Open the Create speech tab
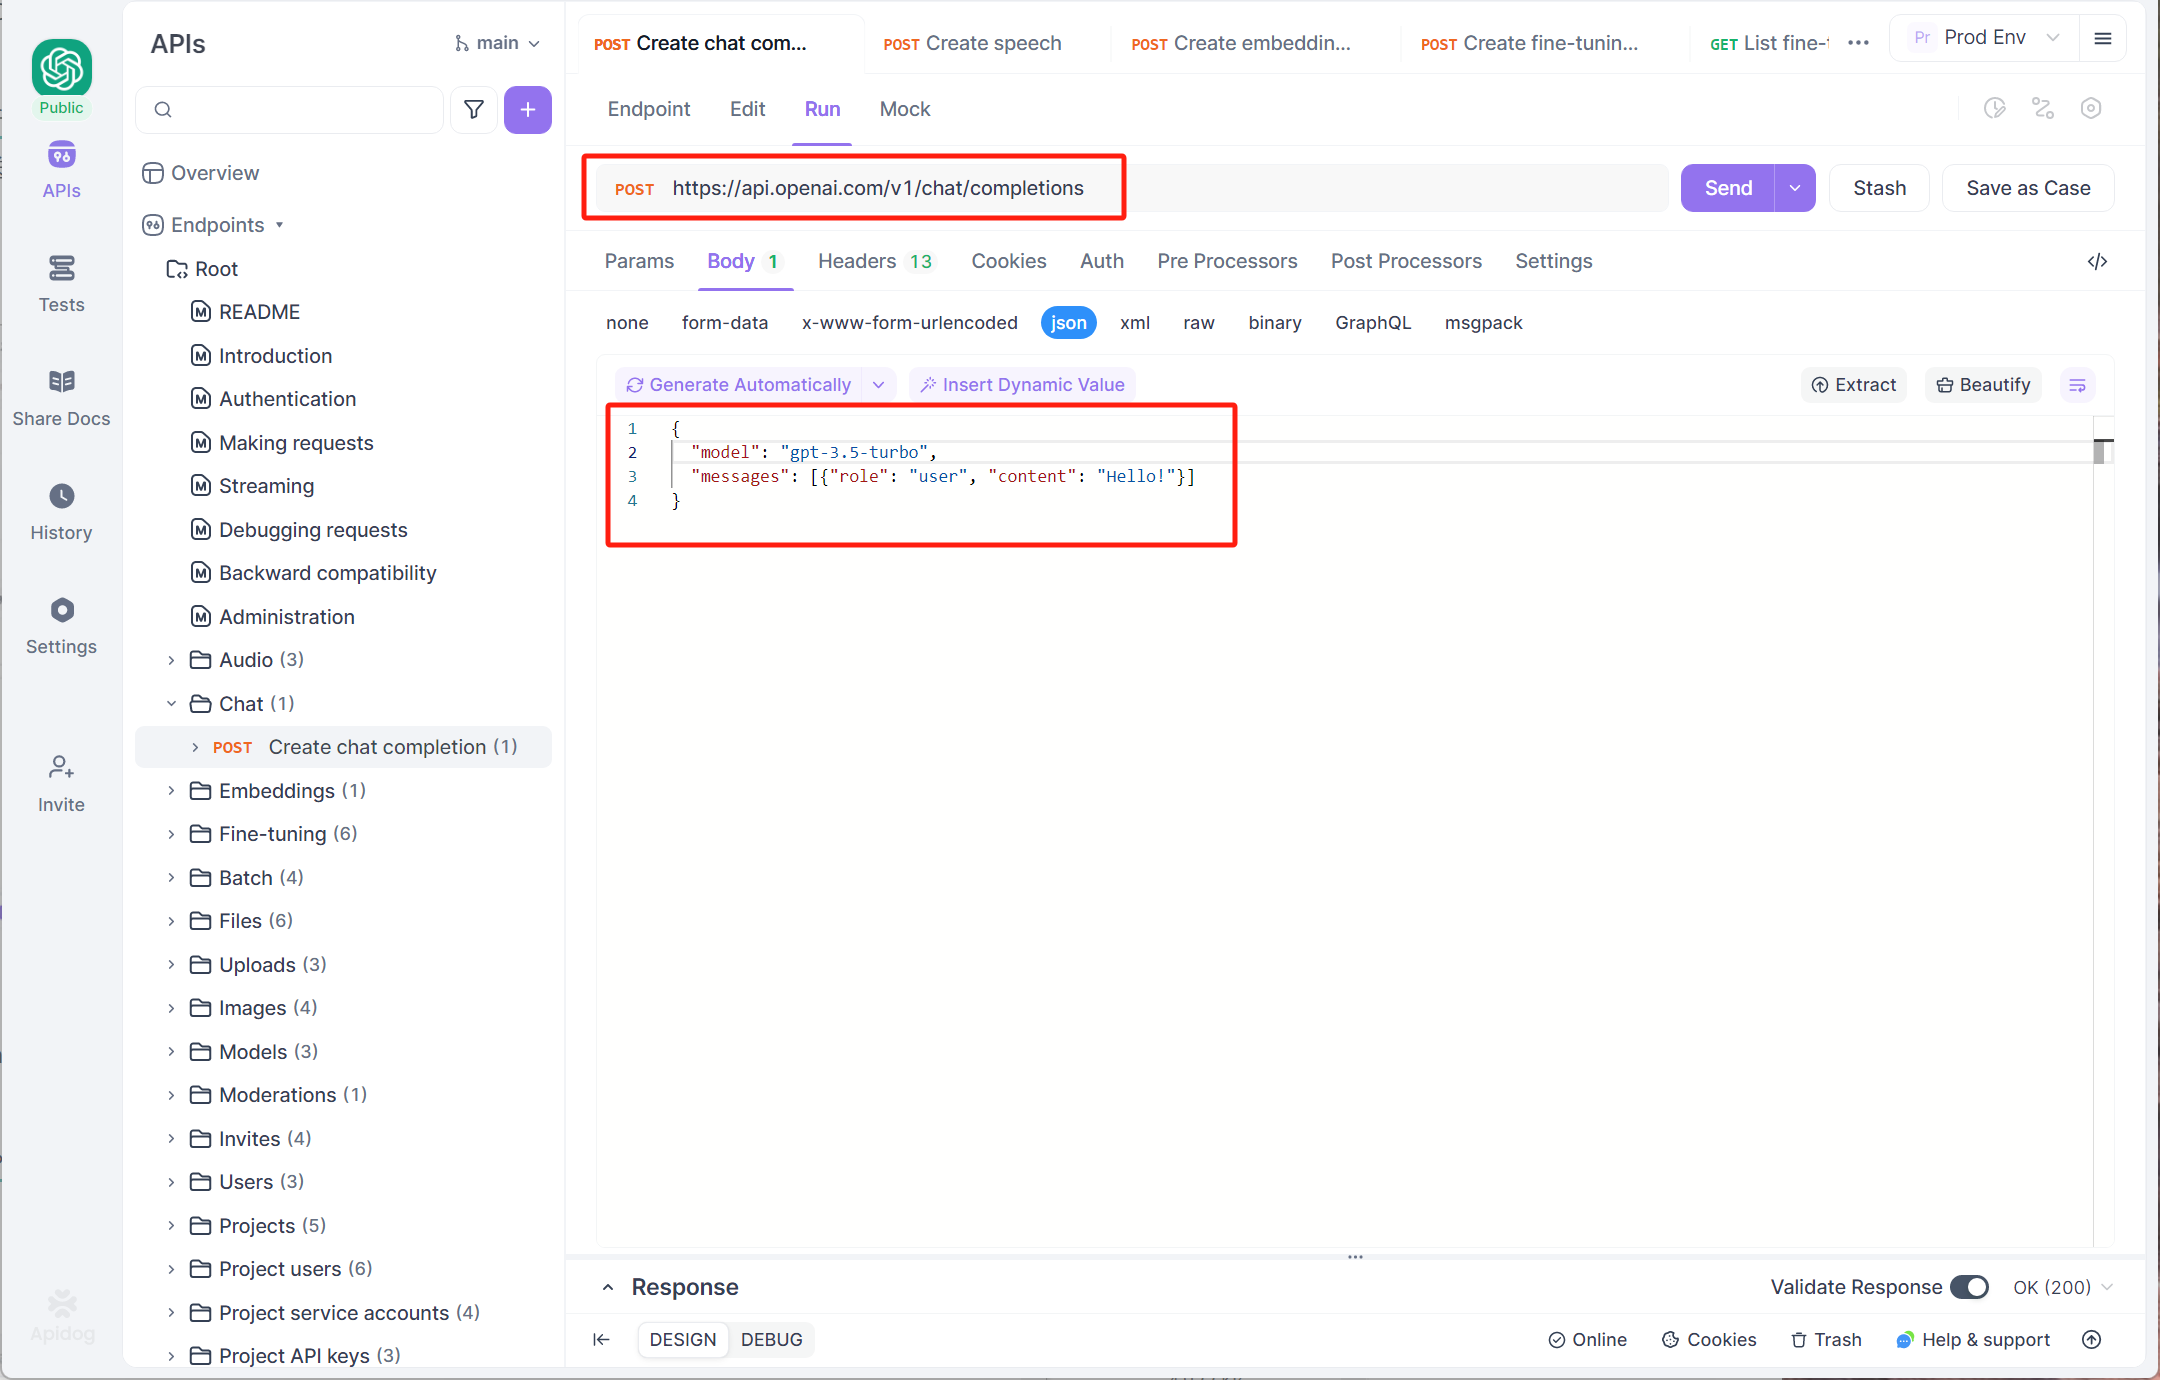Viewport: 2160px width, 1380px height. pyautogui.click(x=973, y=43)
